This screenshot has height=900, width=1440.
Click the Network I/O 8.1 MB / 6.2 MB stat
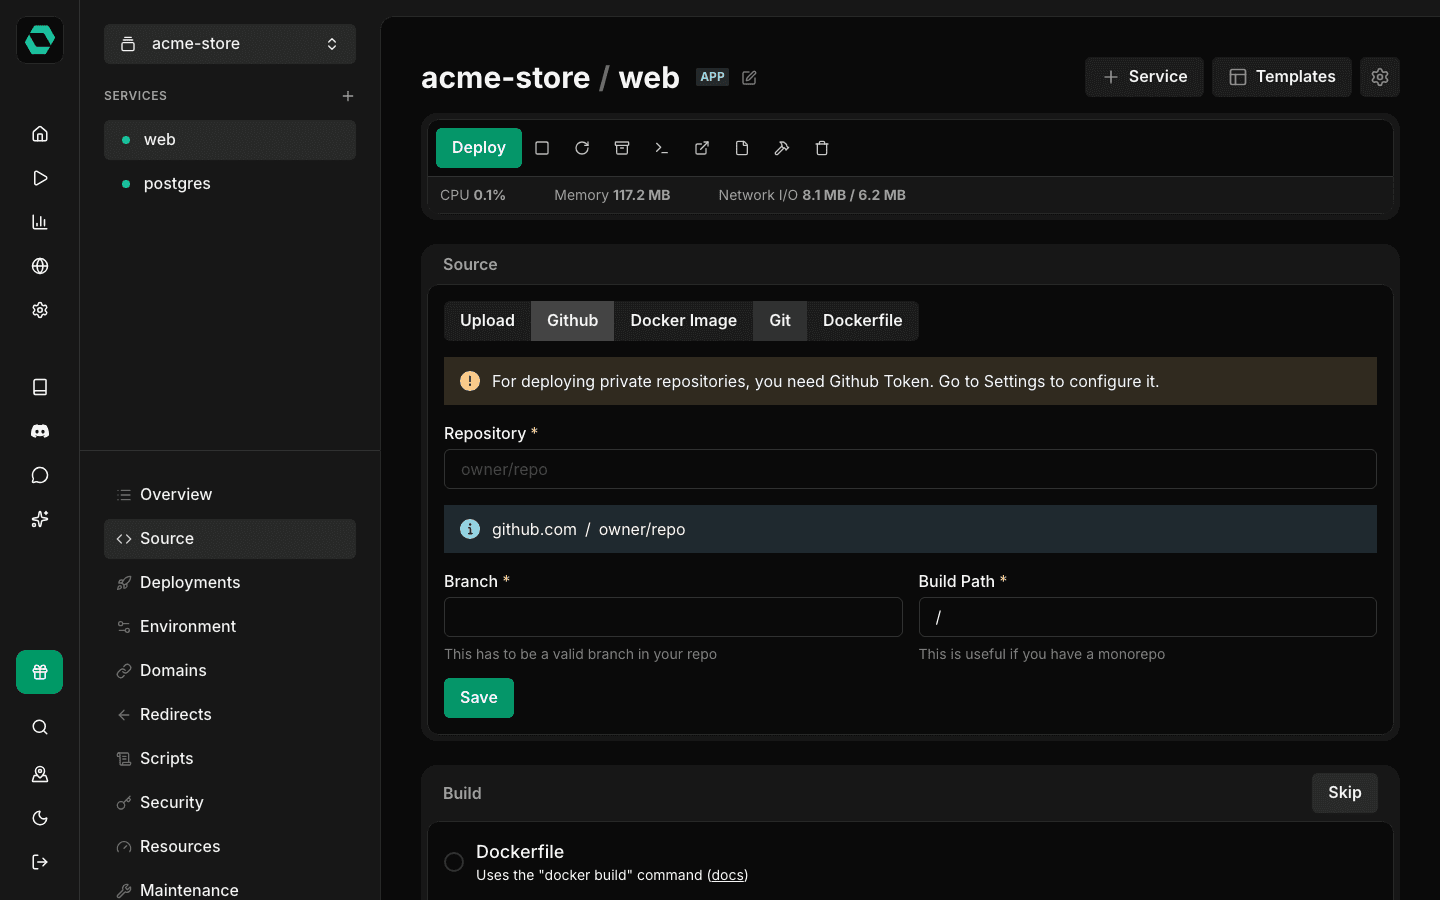tap(812, 195)
